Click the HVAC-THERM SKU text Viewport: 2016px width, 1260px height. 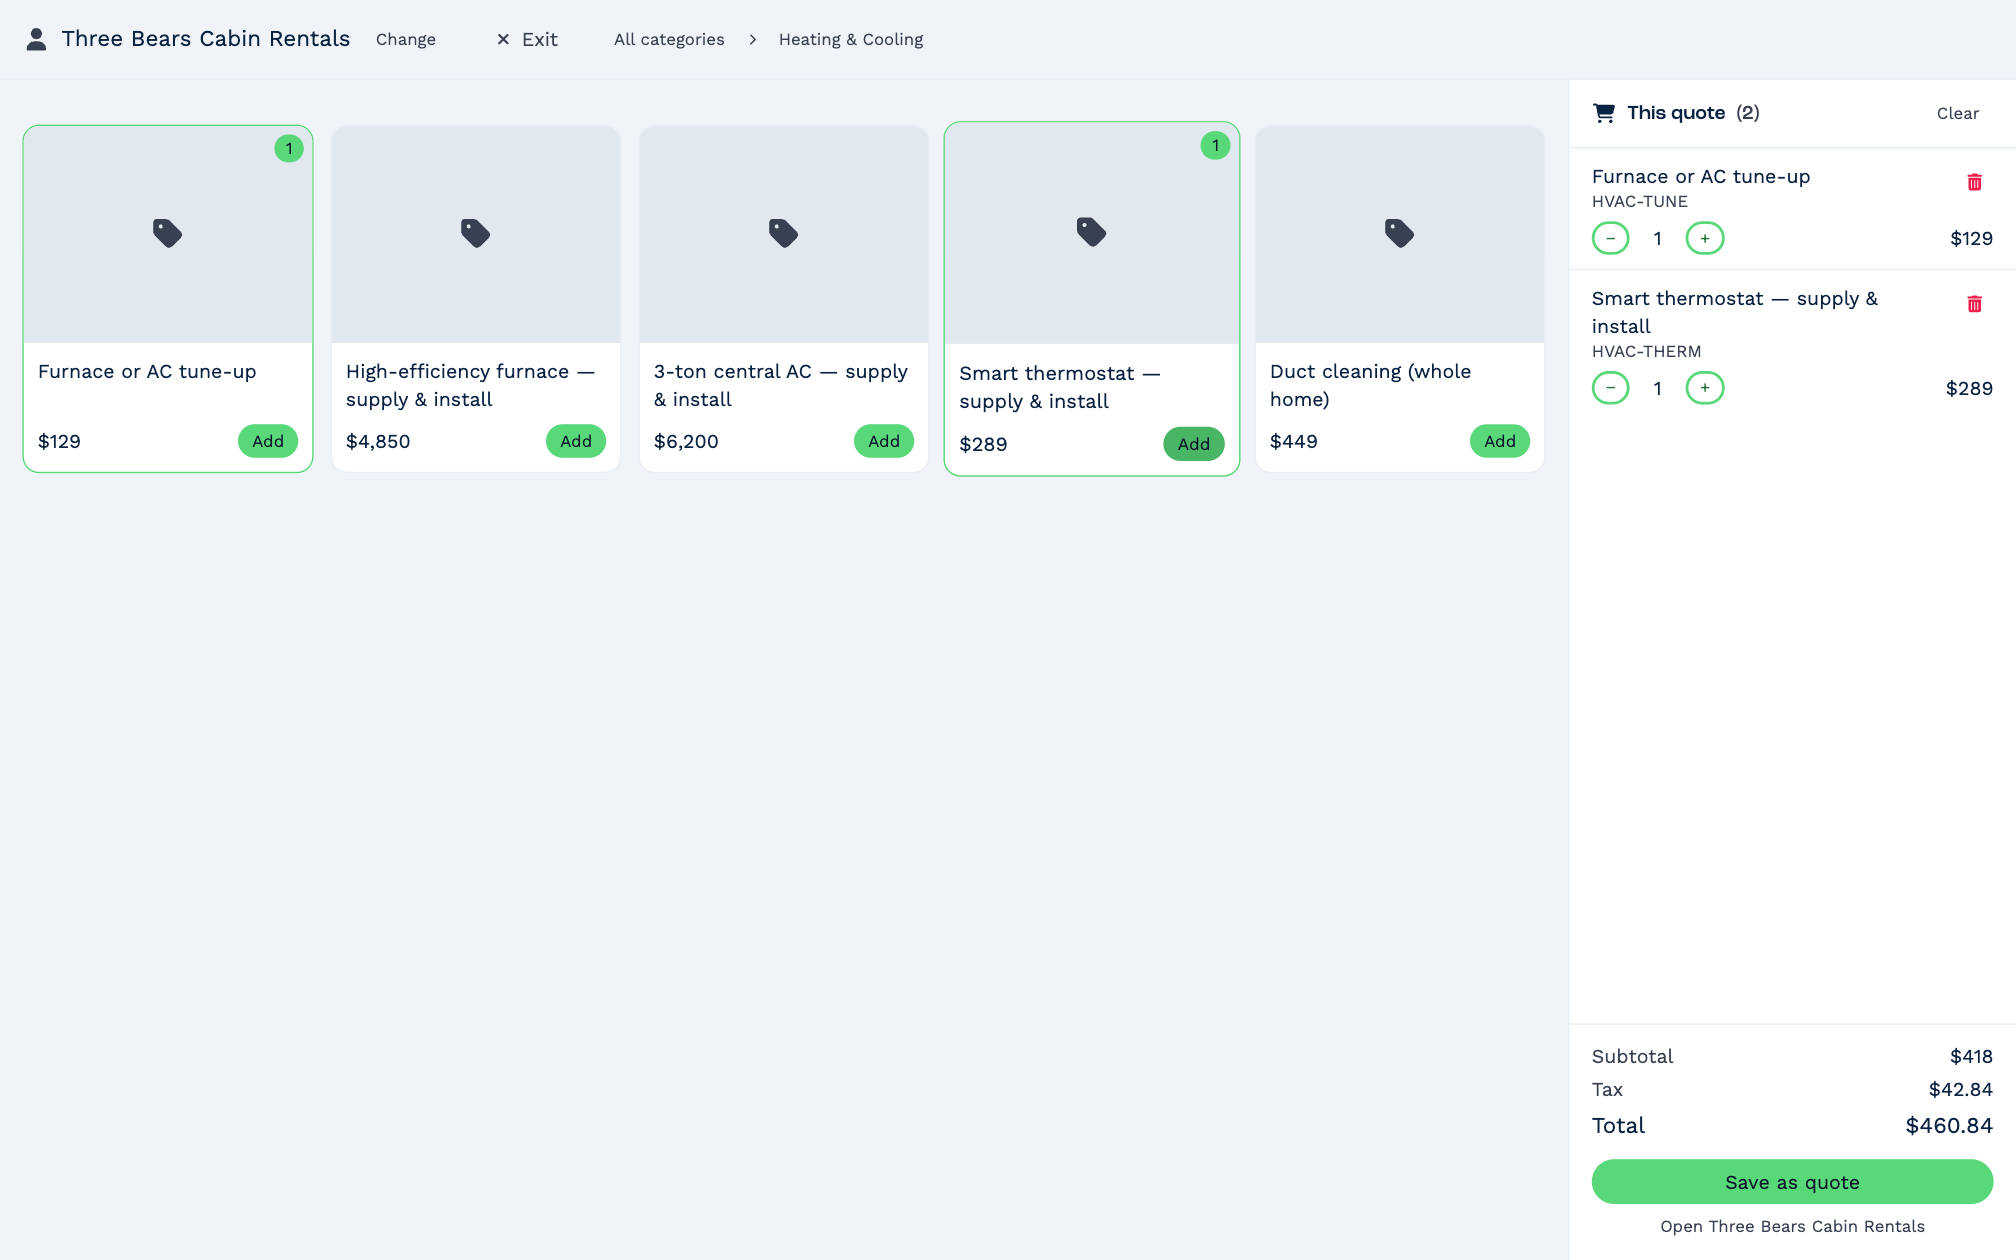1646,351
